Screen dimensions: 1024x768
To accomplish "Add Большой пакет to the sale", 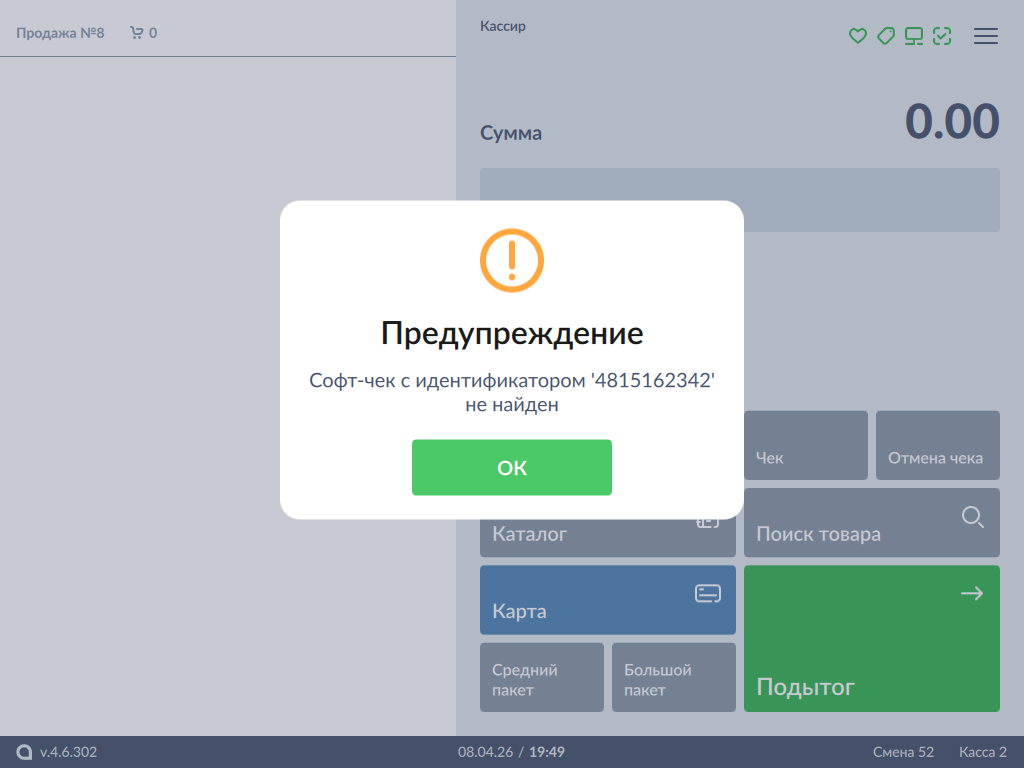I will click(673, 678).
